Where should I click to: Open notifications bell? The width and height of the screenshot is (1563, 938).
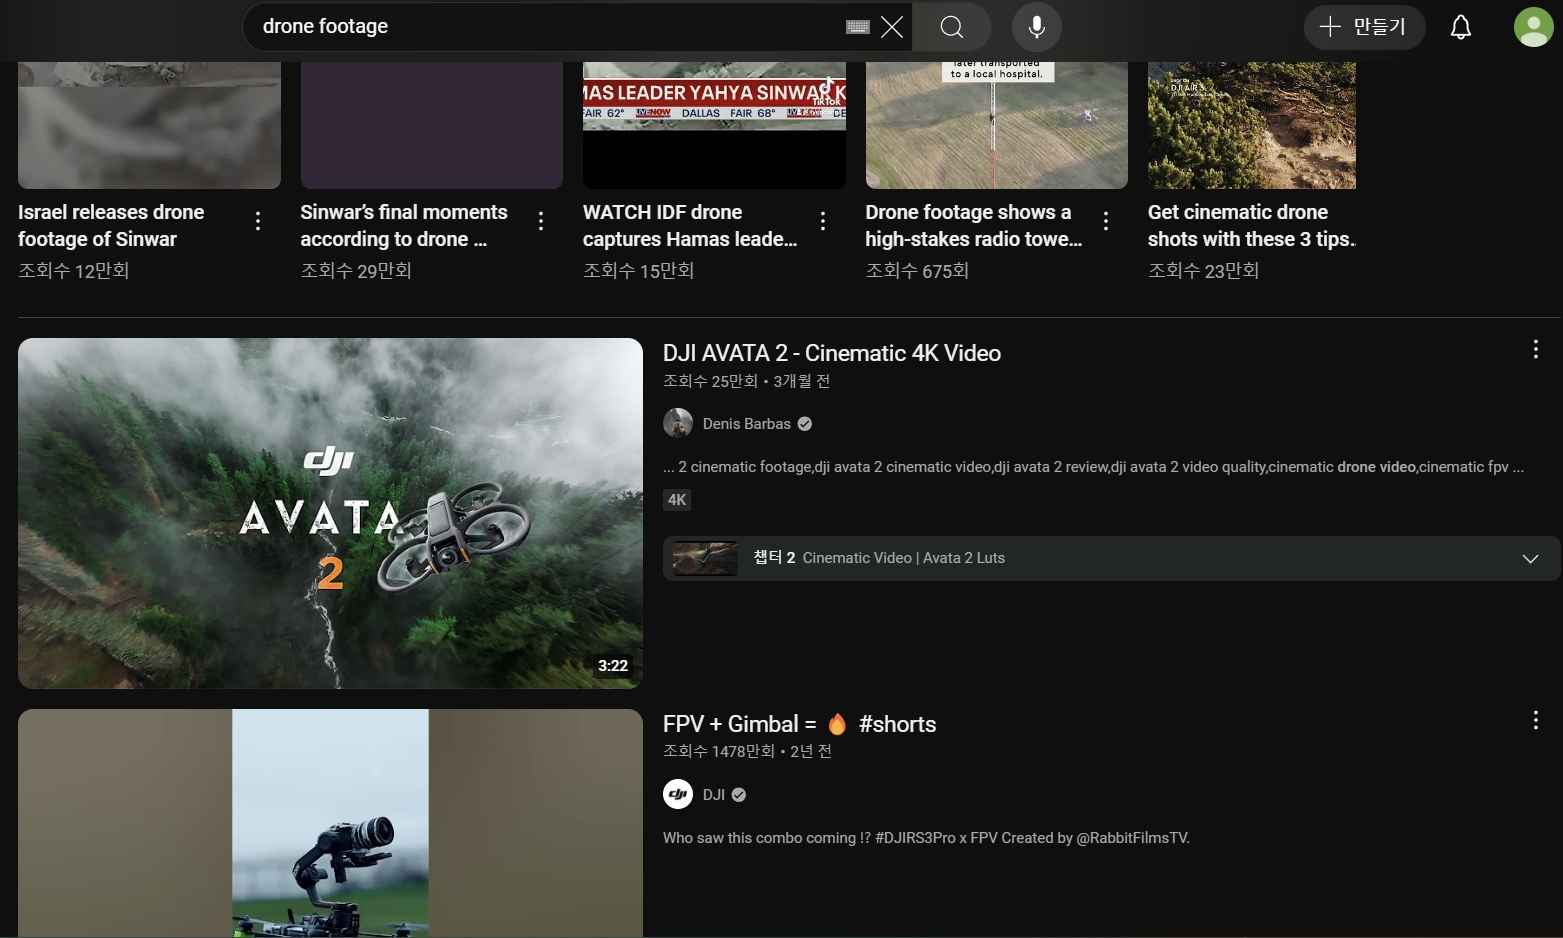pos(1461,27)
